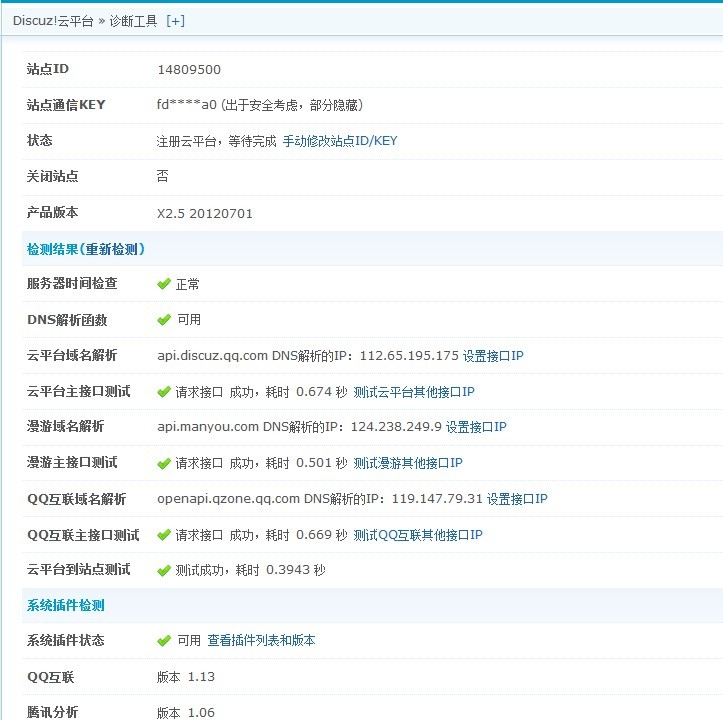
Task: Click check icon in 系统插件状态 row
Action: (x=164, y=640)
